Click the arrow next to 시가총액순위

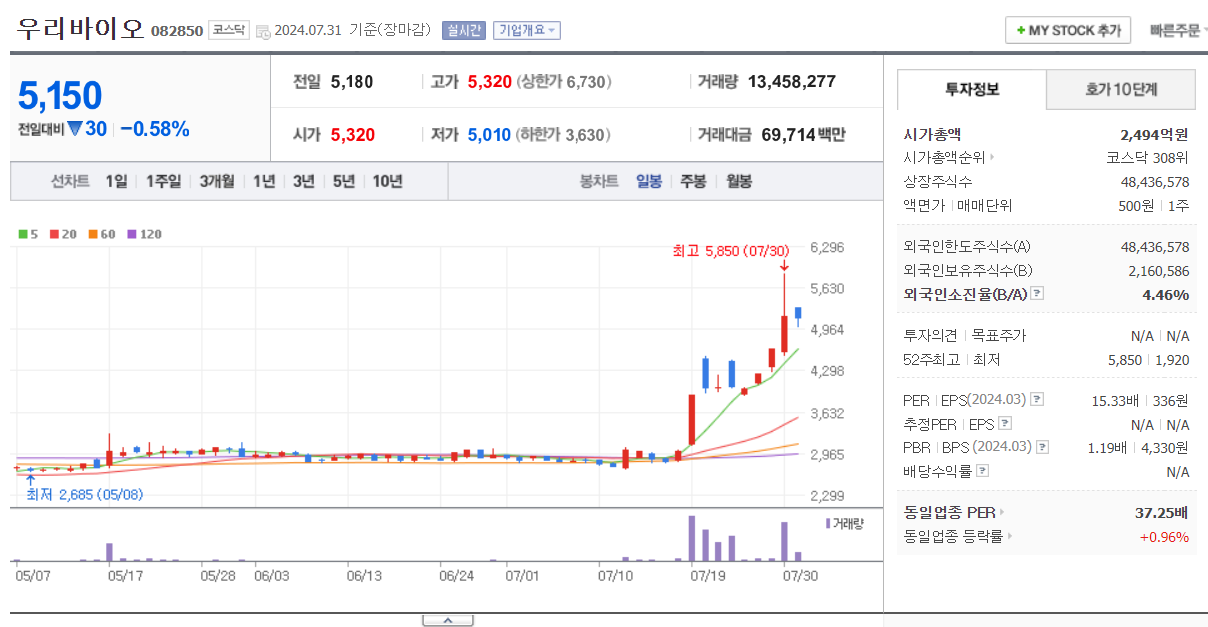coord(992,158)
